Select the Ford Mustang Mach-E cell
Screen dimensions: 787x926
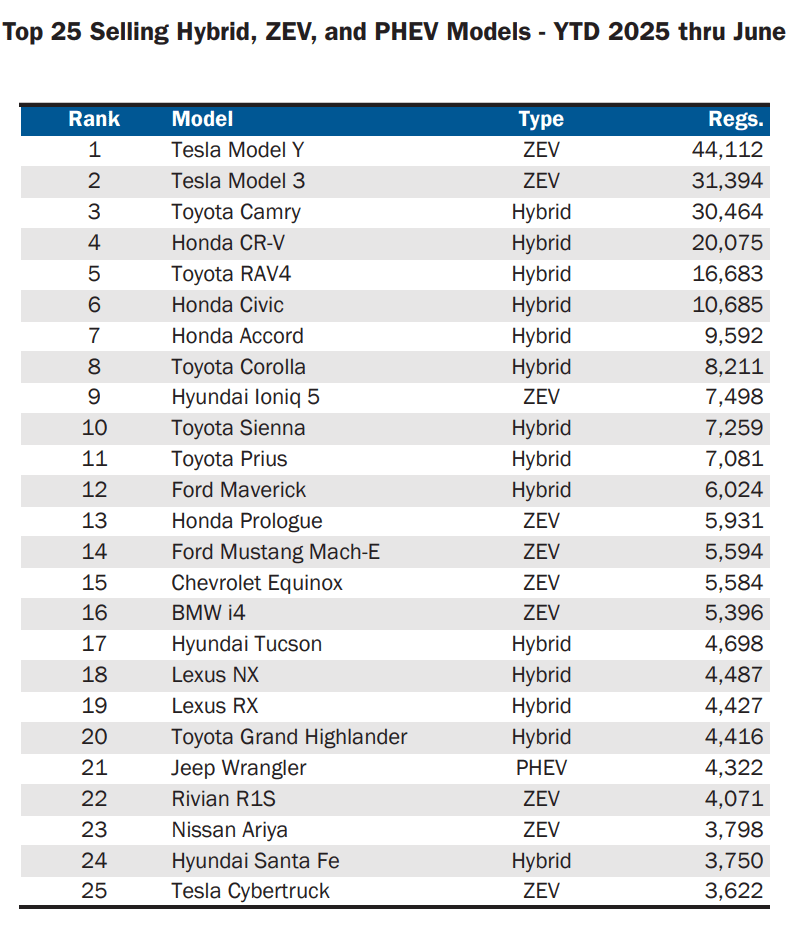pyautogui.click(x=276, y=552)
